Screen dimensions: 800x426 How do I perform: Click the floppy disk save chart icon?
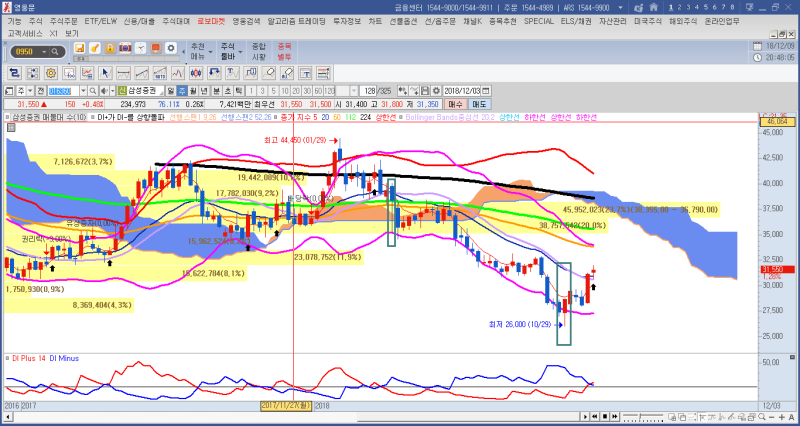pyautogui.click(x=425, y=91)
